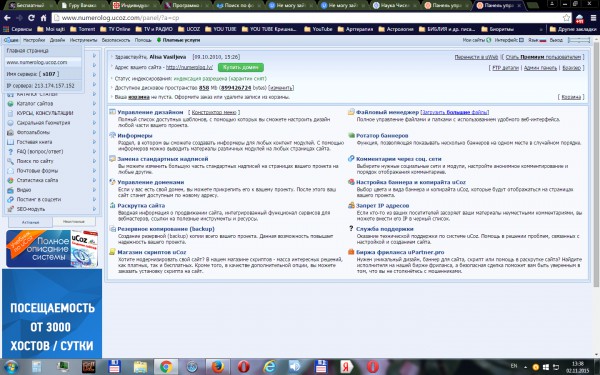
Task: Open Chrome menu hamburger icon
Action: click(593, 18)
